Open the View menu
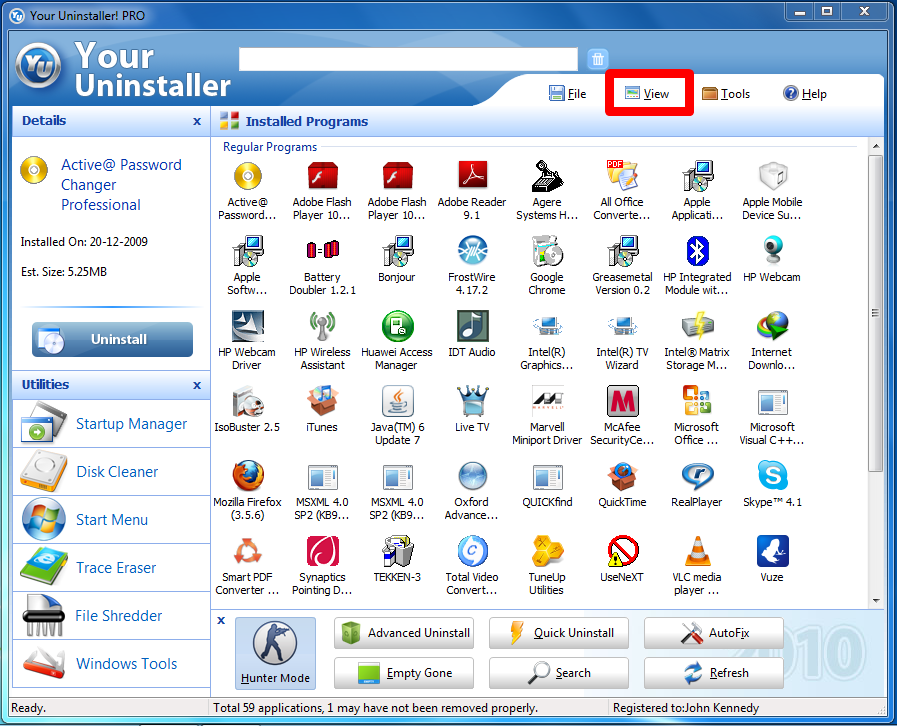The height and width of the screenshot is (726, 897). click(x=647, y=94)
